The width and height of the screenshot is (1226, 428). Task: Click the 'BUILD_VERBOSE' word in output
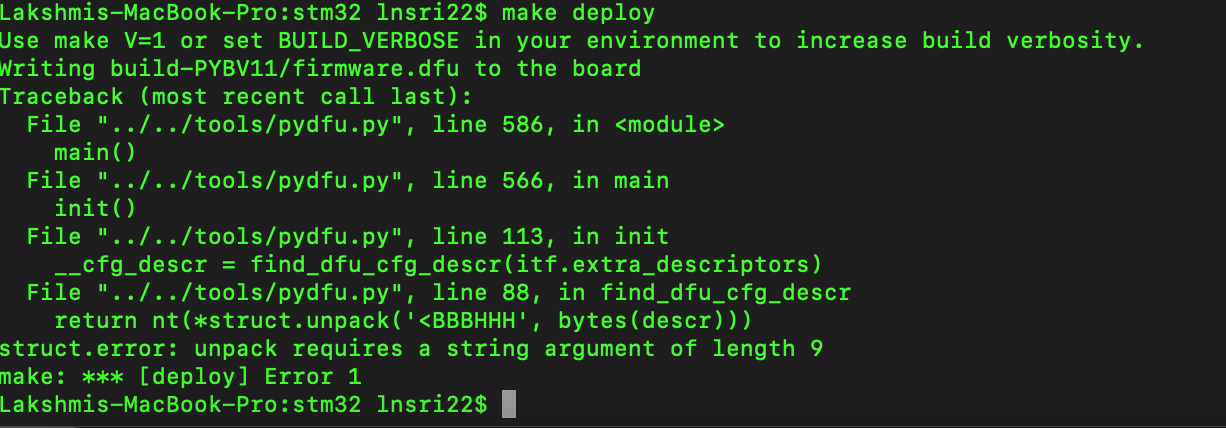coord(369,41)
